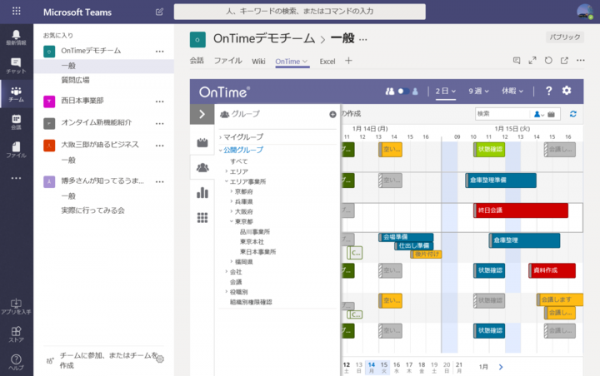Click the new chat compose icon
The image size is (600, 376).
(x=160, y=12)
